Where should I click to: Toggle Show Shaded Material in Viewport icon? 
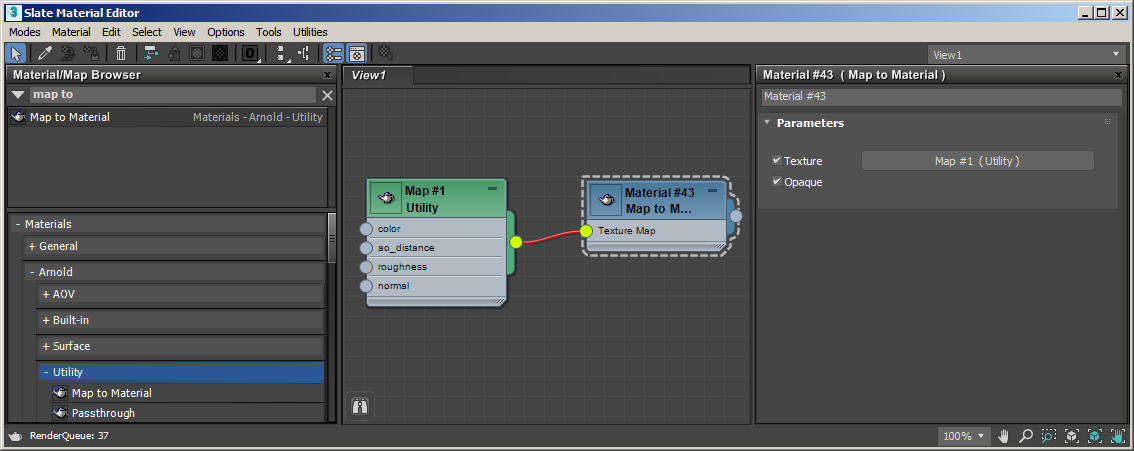(197, 53)
